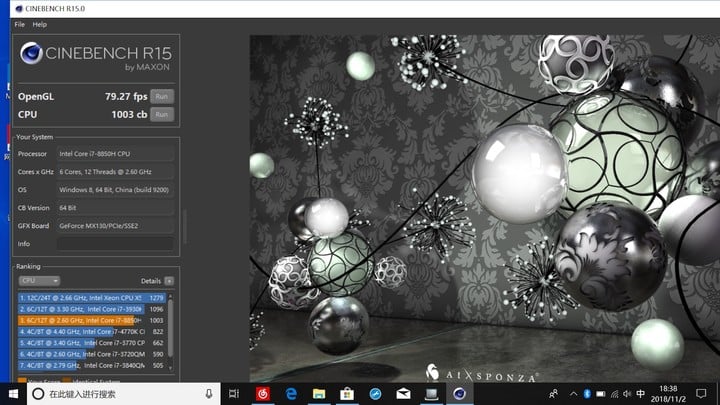The width and height of the screenshot is (720, 405).
Task: Select the highlighted i7-8850H ranking entry
Action: [x=90, y=320]
